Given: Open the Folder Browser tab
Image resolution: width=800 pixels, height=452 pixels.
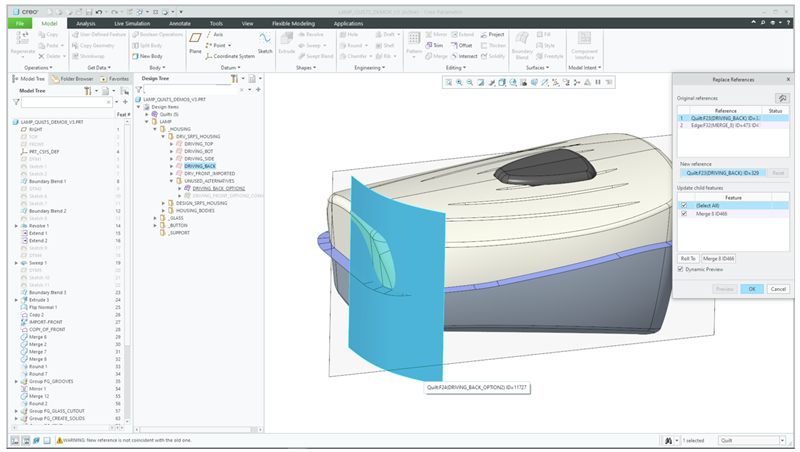Looking at the screenshot, I should pyautogui.click(x=75, y=78).
